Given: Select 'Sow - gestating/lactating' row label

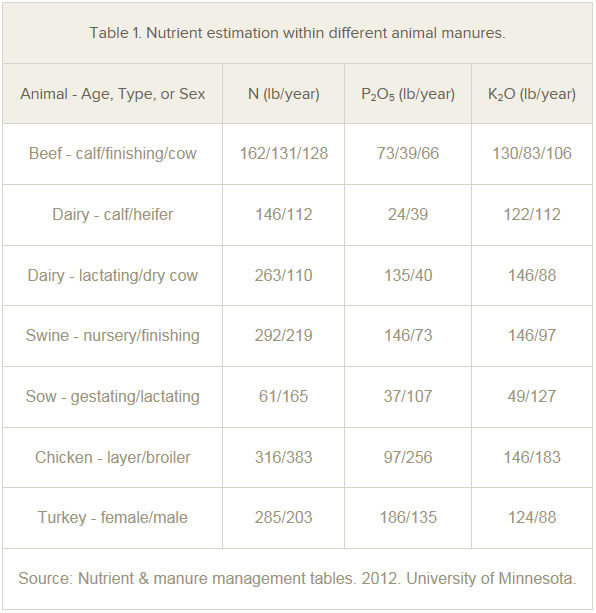Looking at the screenshot, I should 113,396.
